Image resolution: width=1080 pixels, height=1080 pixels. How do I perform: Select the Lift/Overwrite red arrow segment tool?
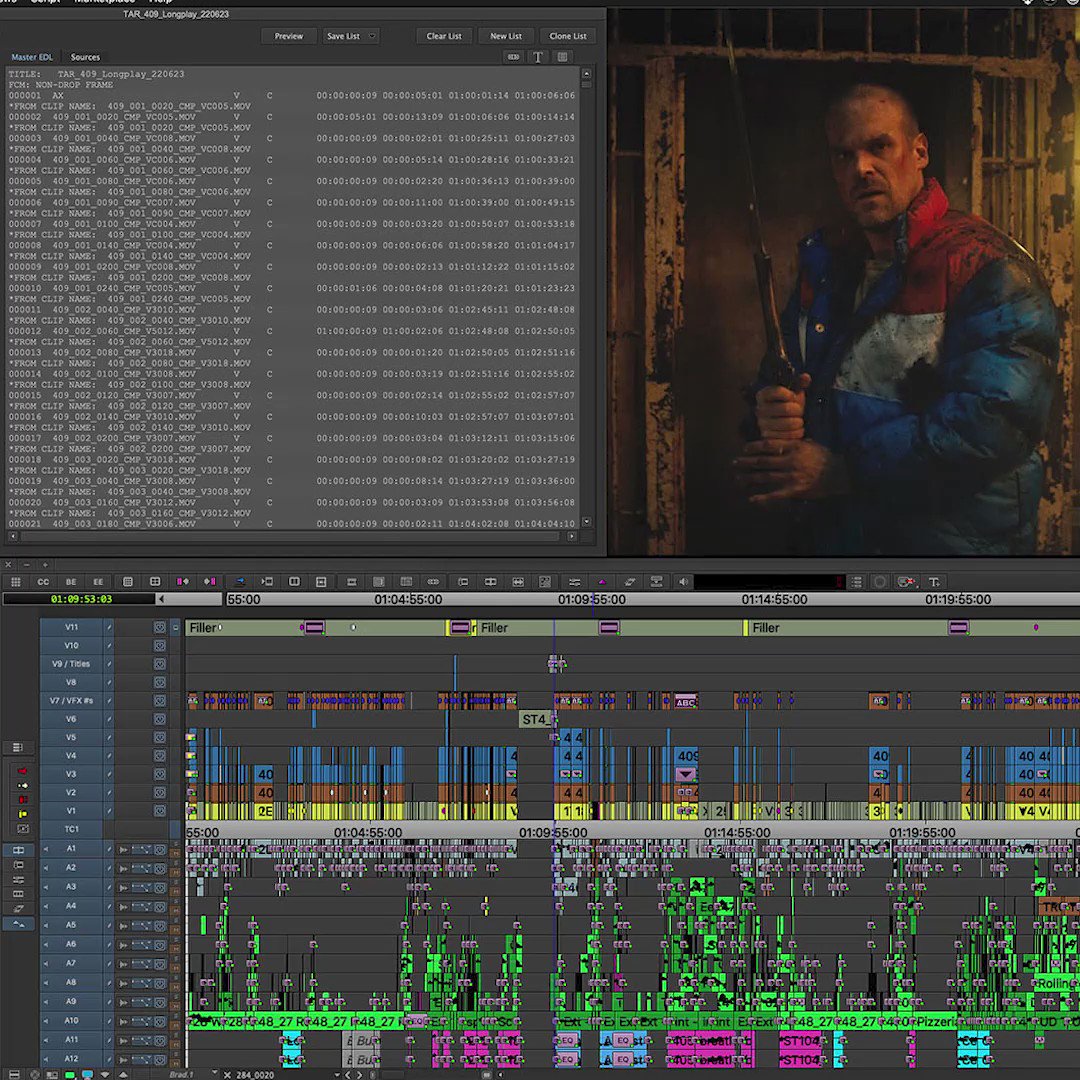click(x=22, y=771)
